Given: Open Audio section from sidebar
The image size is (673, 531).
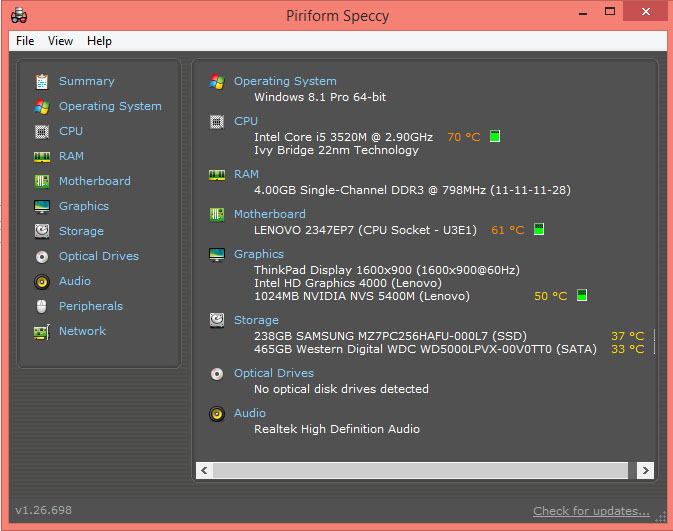Looking at the screenshot, I should (x=75, y=281).
